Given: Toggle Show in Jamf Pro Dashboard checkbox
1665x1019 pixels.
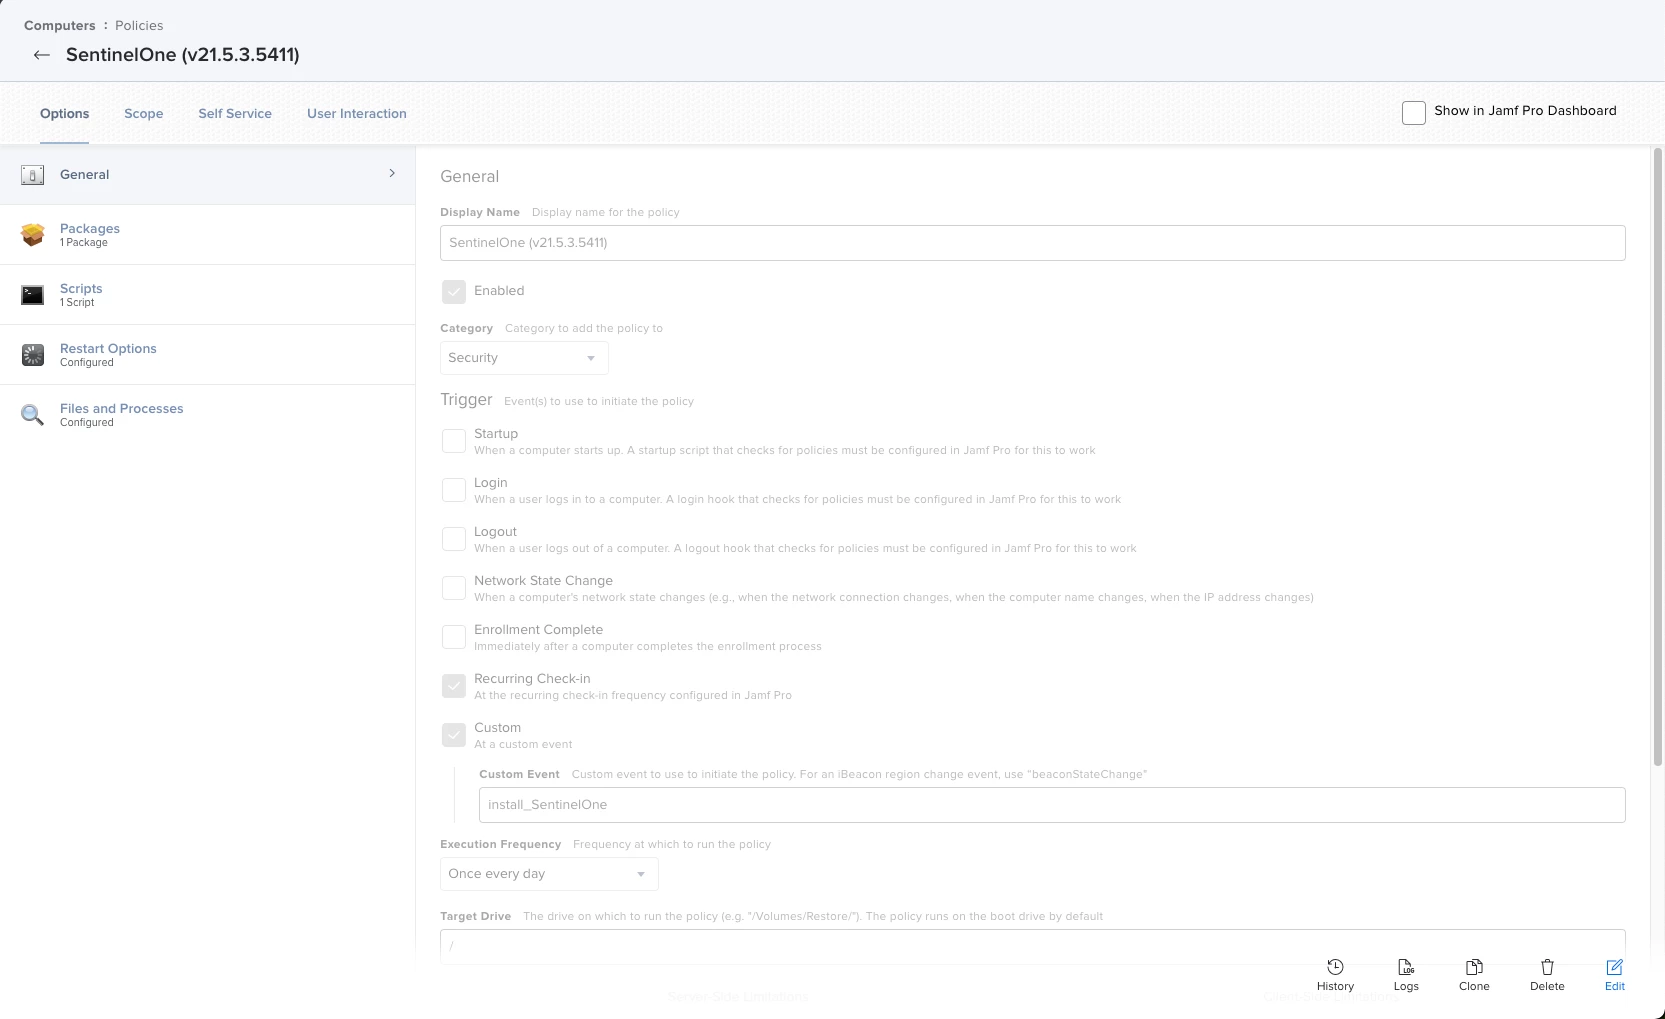Looking at the screenshot, I should coord(1414,113).
